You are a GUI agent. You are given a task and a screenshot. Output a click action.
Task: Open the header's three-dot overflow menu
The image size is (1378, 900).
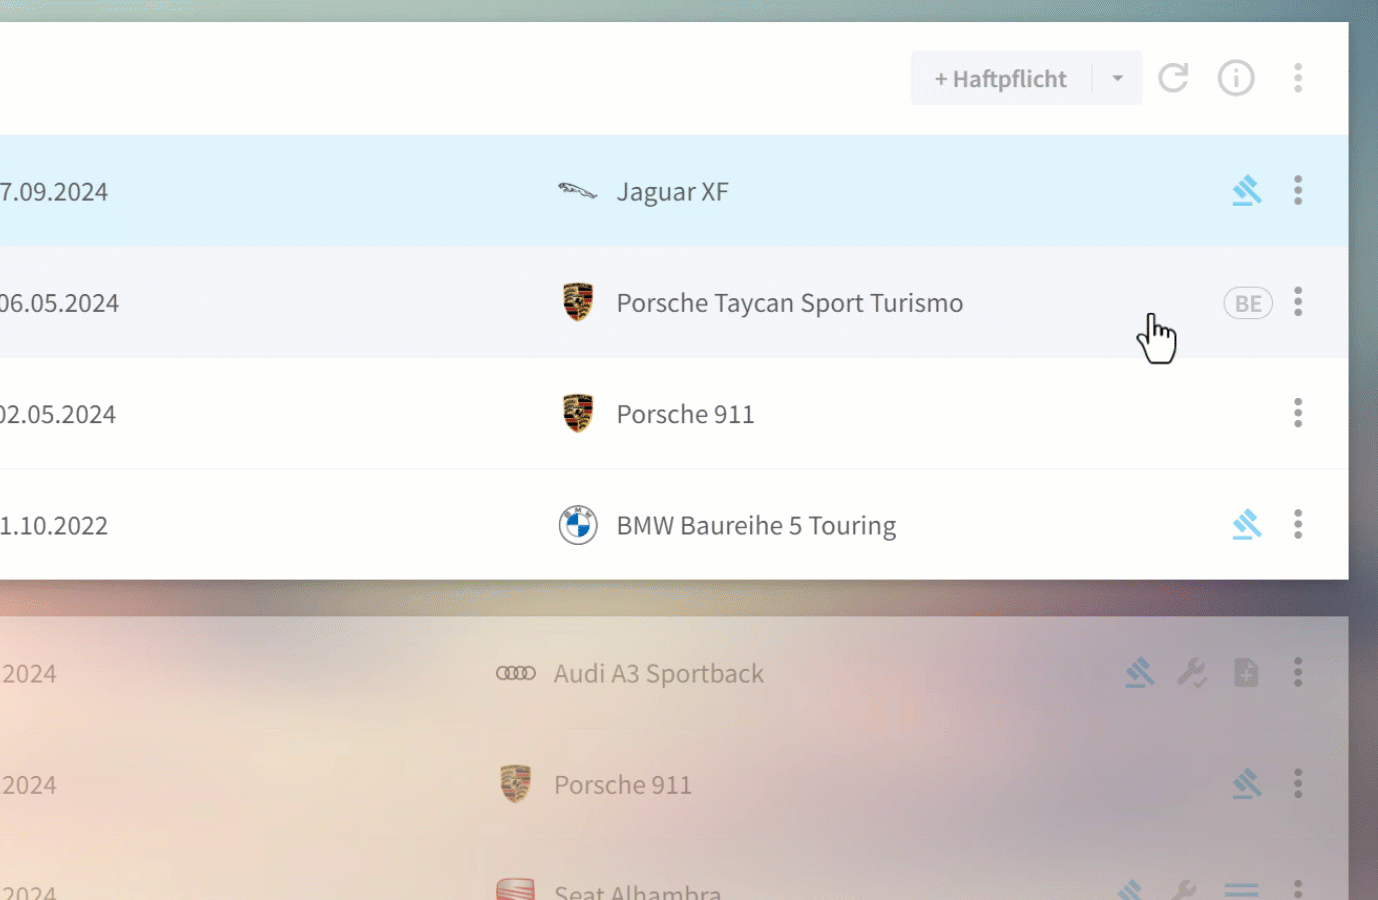point(1298,78)
